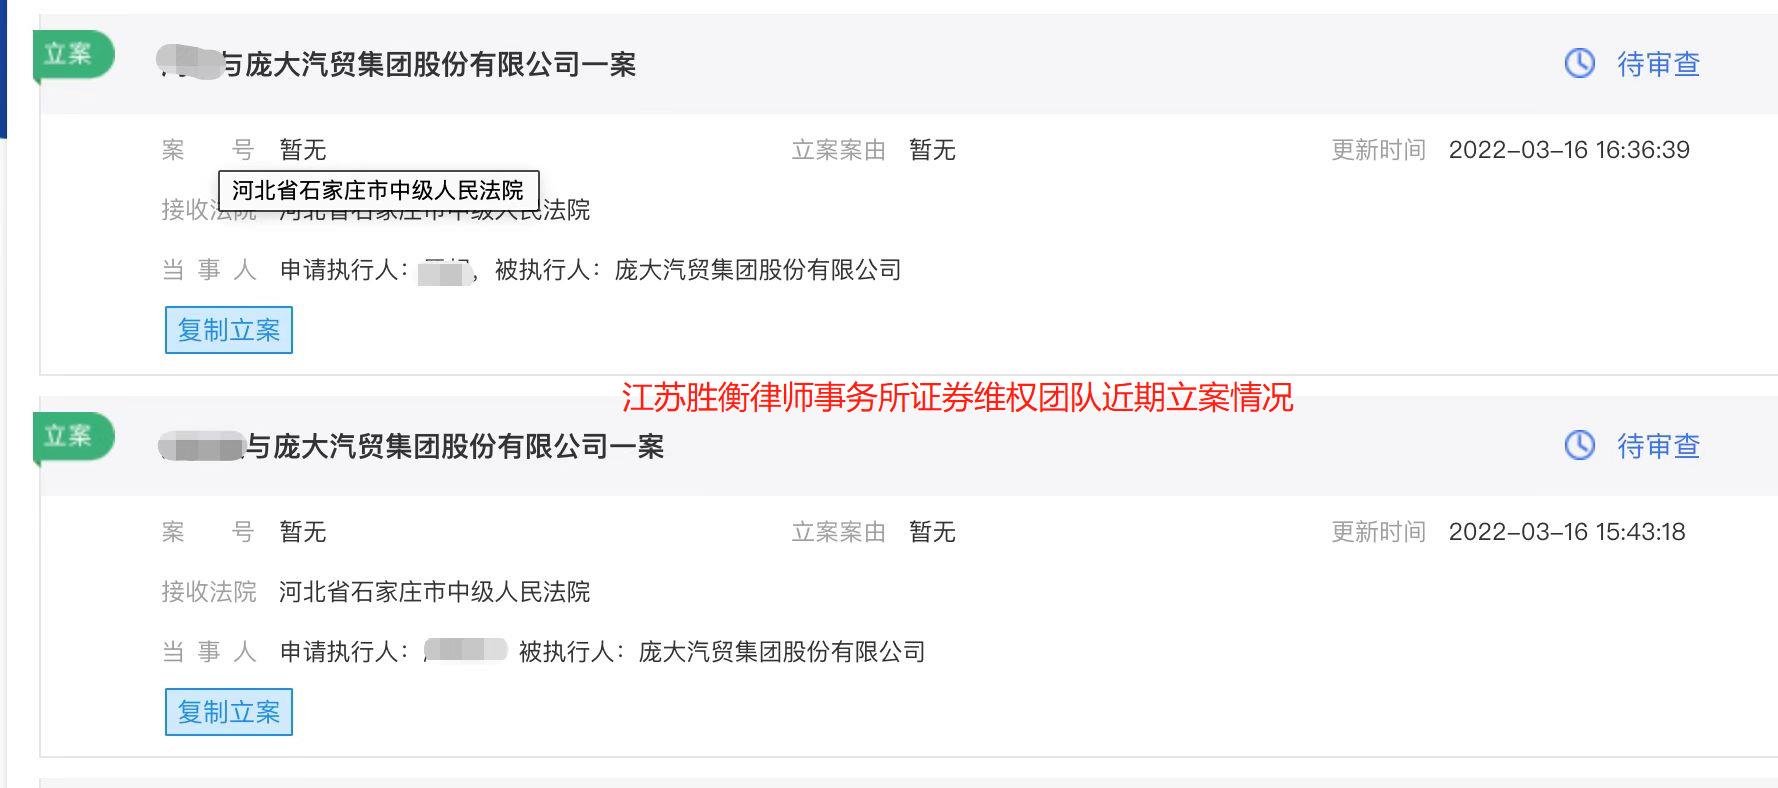Click the clock icon beside the 15:43:18 case status
This screenshot has width=1778, height=788.
[x=1579, y=446]
